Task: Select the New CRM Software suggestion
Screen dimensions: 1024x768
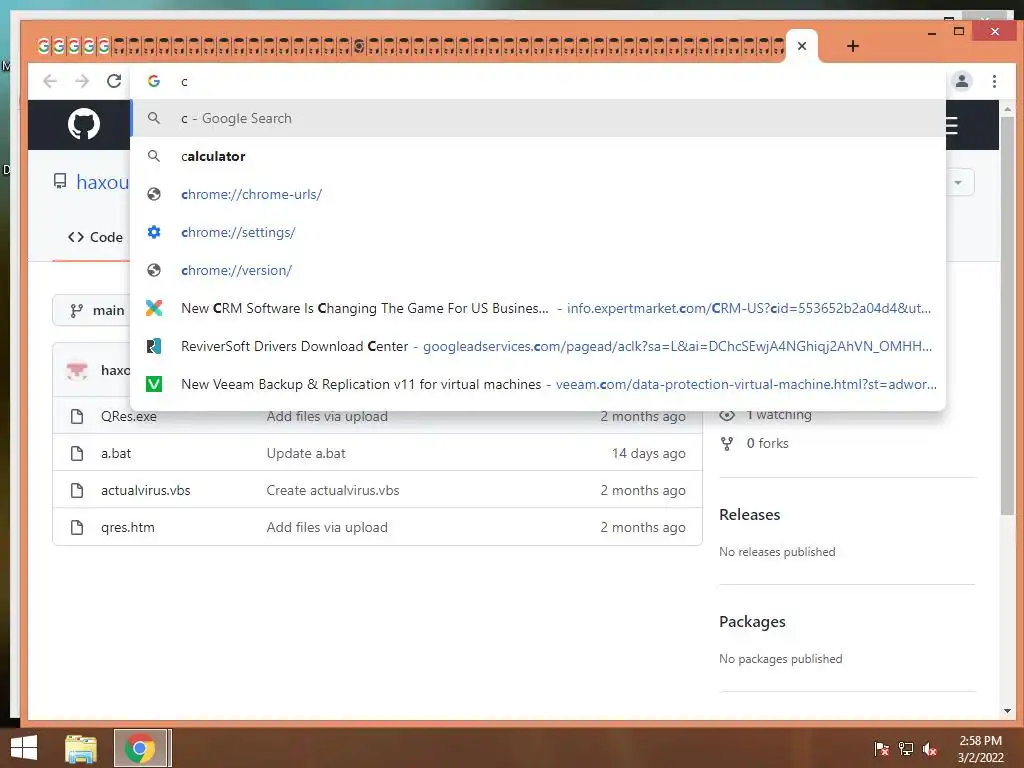Action: click(x=538, y=308)
